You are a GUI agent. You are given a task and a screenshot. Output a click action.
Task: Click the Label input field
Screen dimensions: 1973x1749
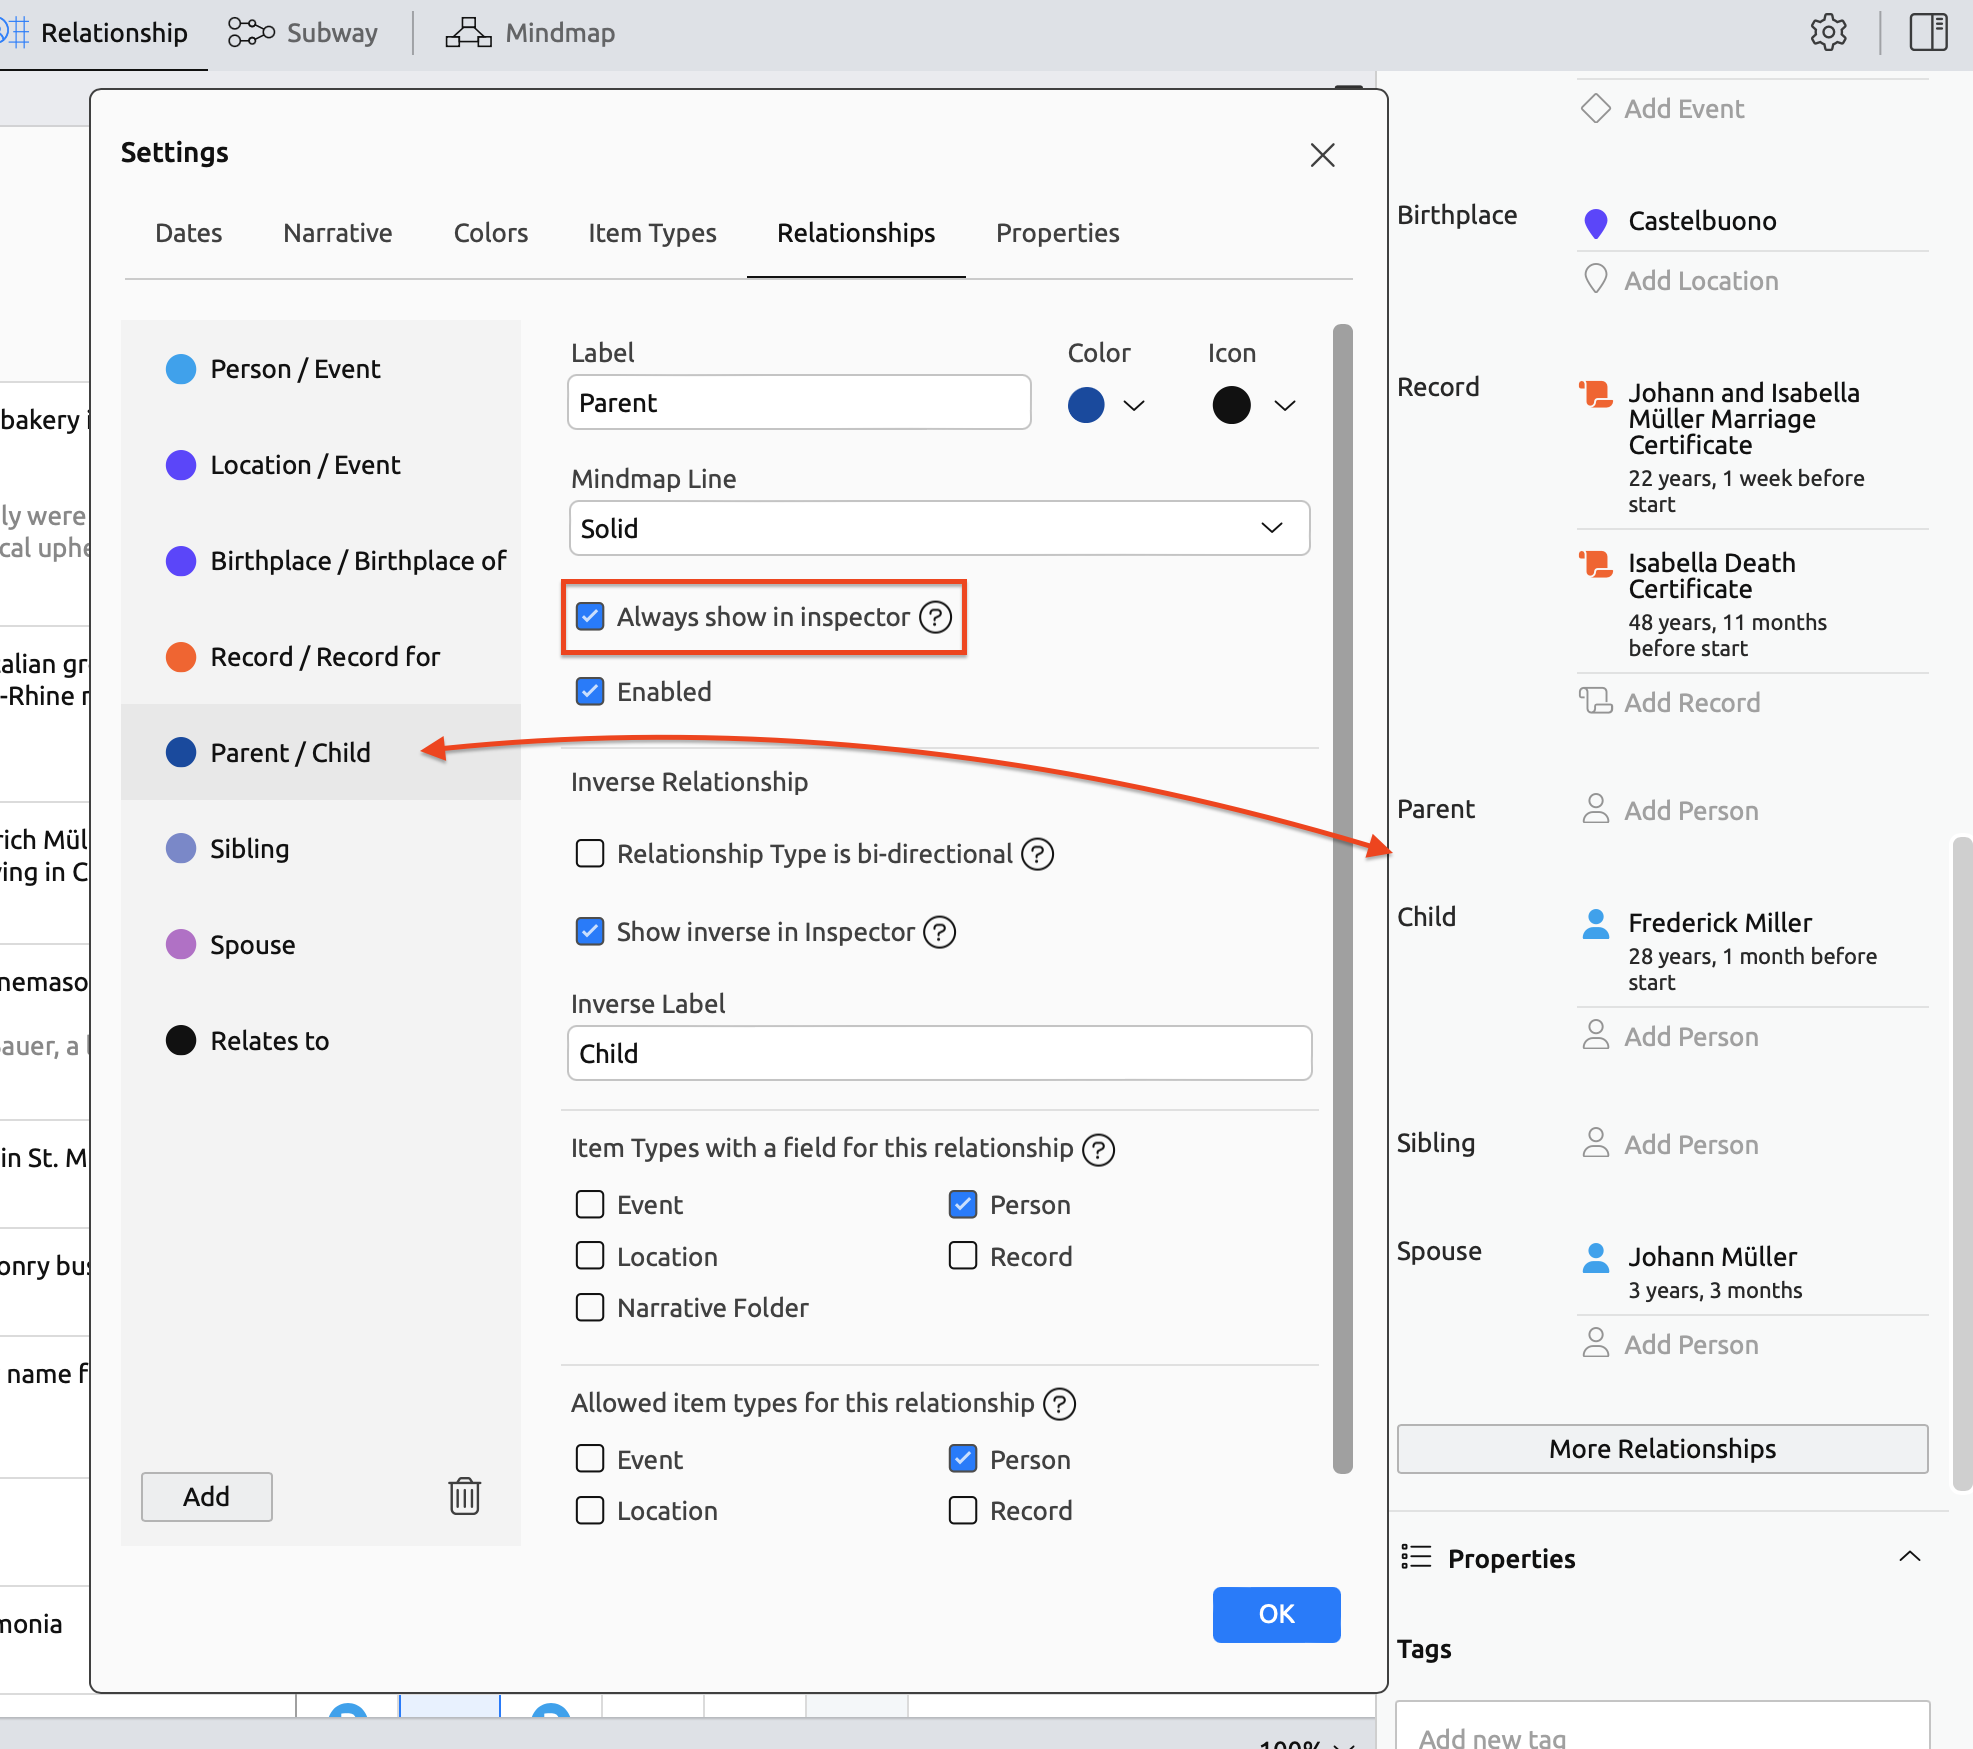coord(799,402)
